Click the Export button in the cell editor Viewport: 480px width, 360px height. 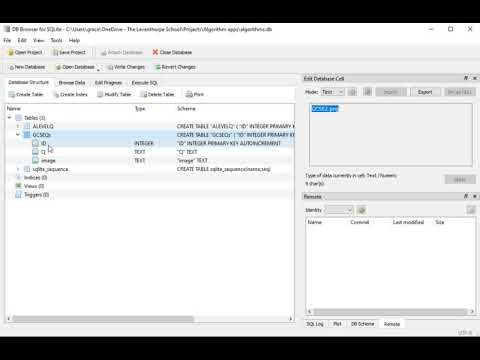coord(425,92)
